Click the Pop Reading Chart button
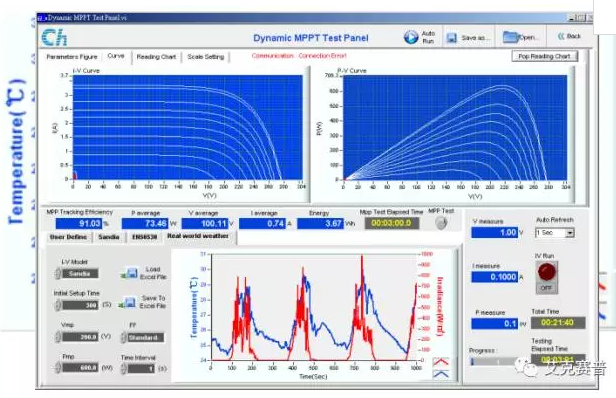This screenshot has height=398, width=616. click(x=544, y=56)
